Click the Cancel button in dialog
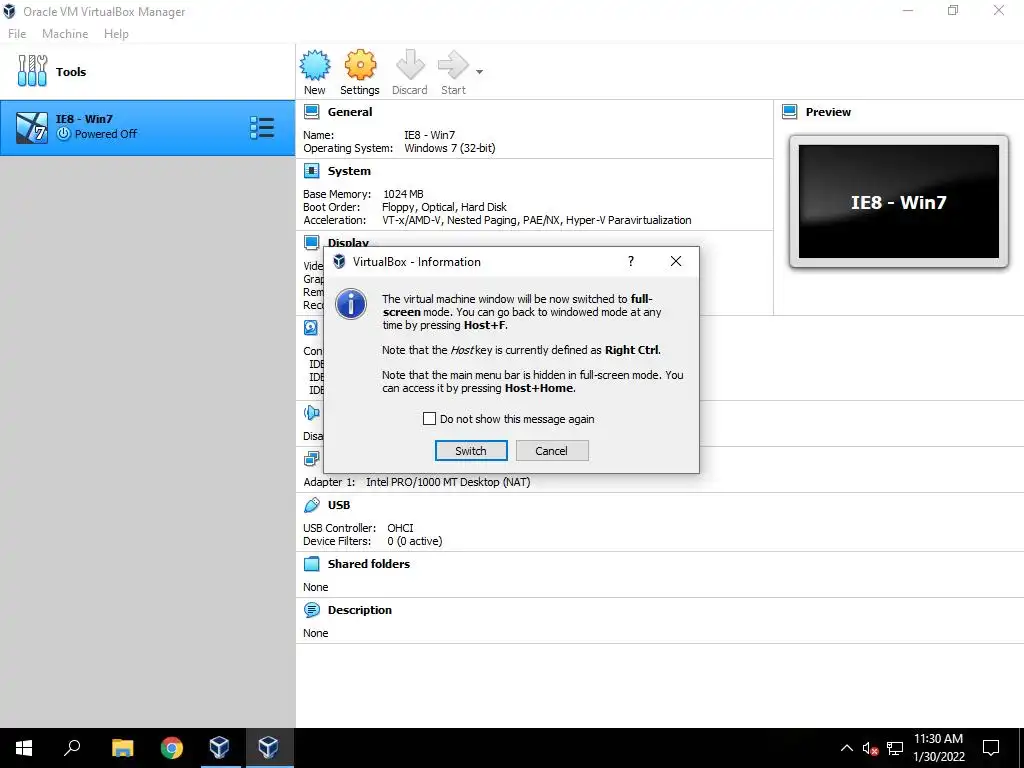1024x768 pixels. [x=552, y=451]
